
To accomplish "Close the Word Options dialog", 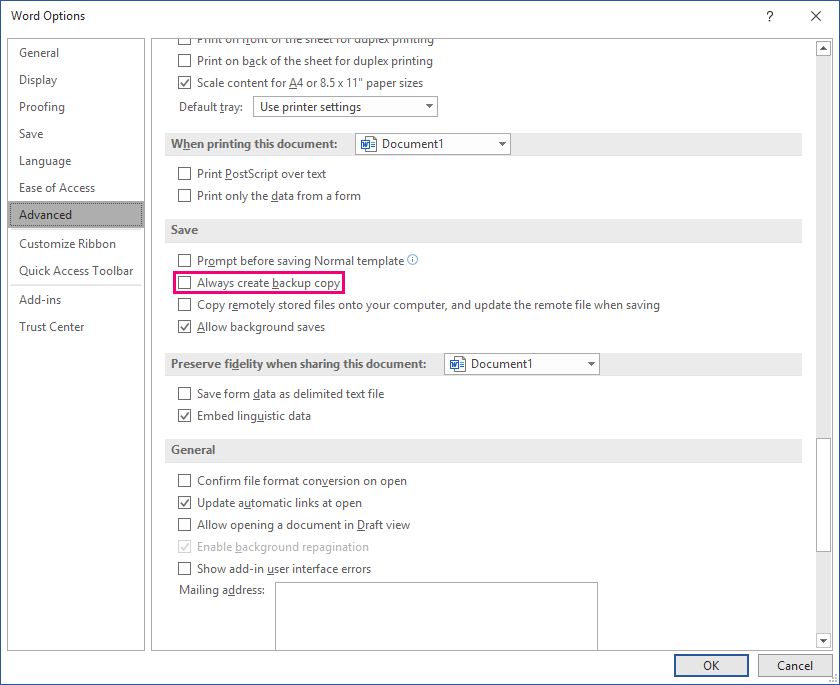I will [x=815, y=16].
